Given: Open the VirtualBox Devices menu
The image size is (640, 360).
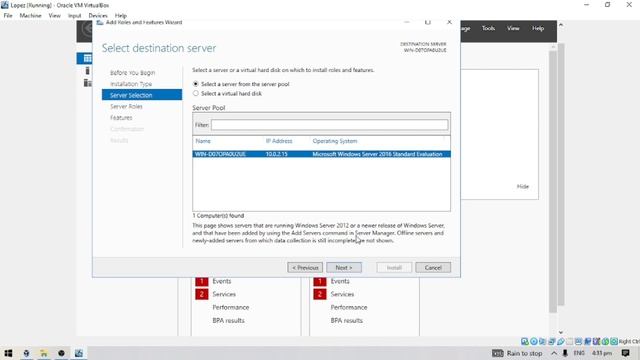Looking at the screenshot, I should 98,16.
